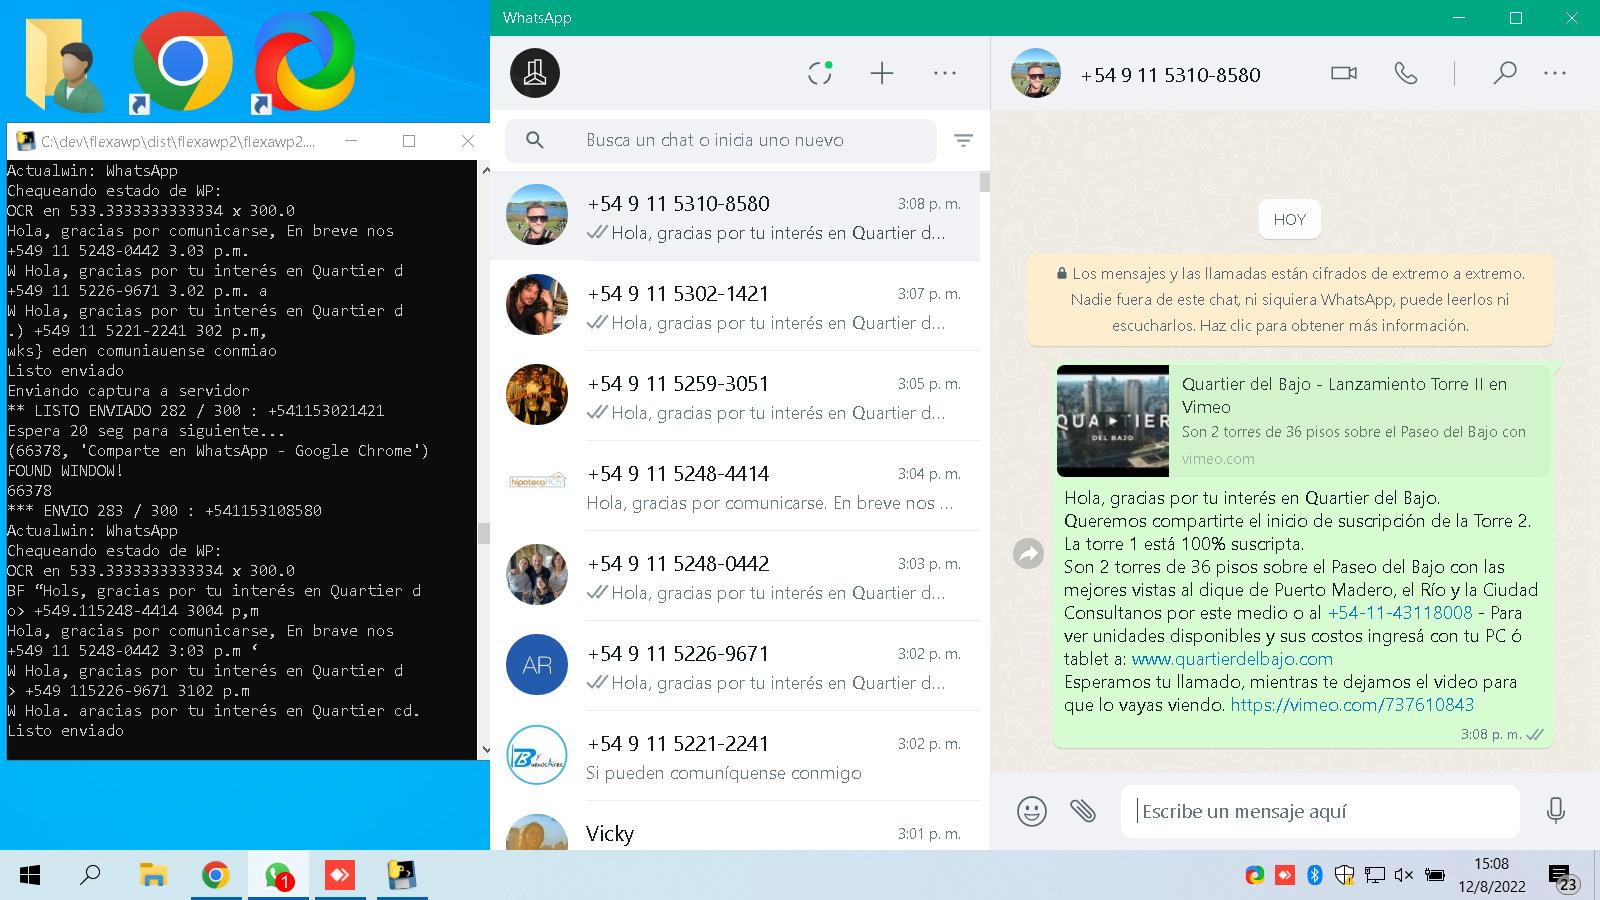Click the AR avatar of 5226-9671 chat
The image size is (1600, 900).
(537, 665)
